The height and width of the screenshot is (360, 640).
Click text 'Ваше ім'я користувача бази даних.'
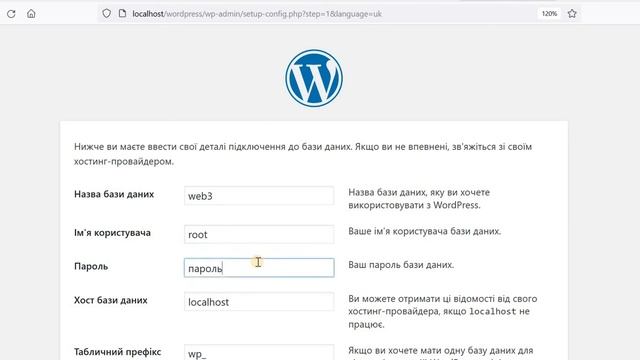click(x=424, y=231)
